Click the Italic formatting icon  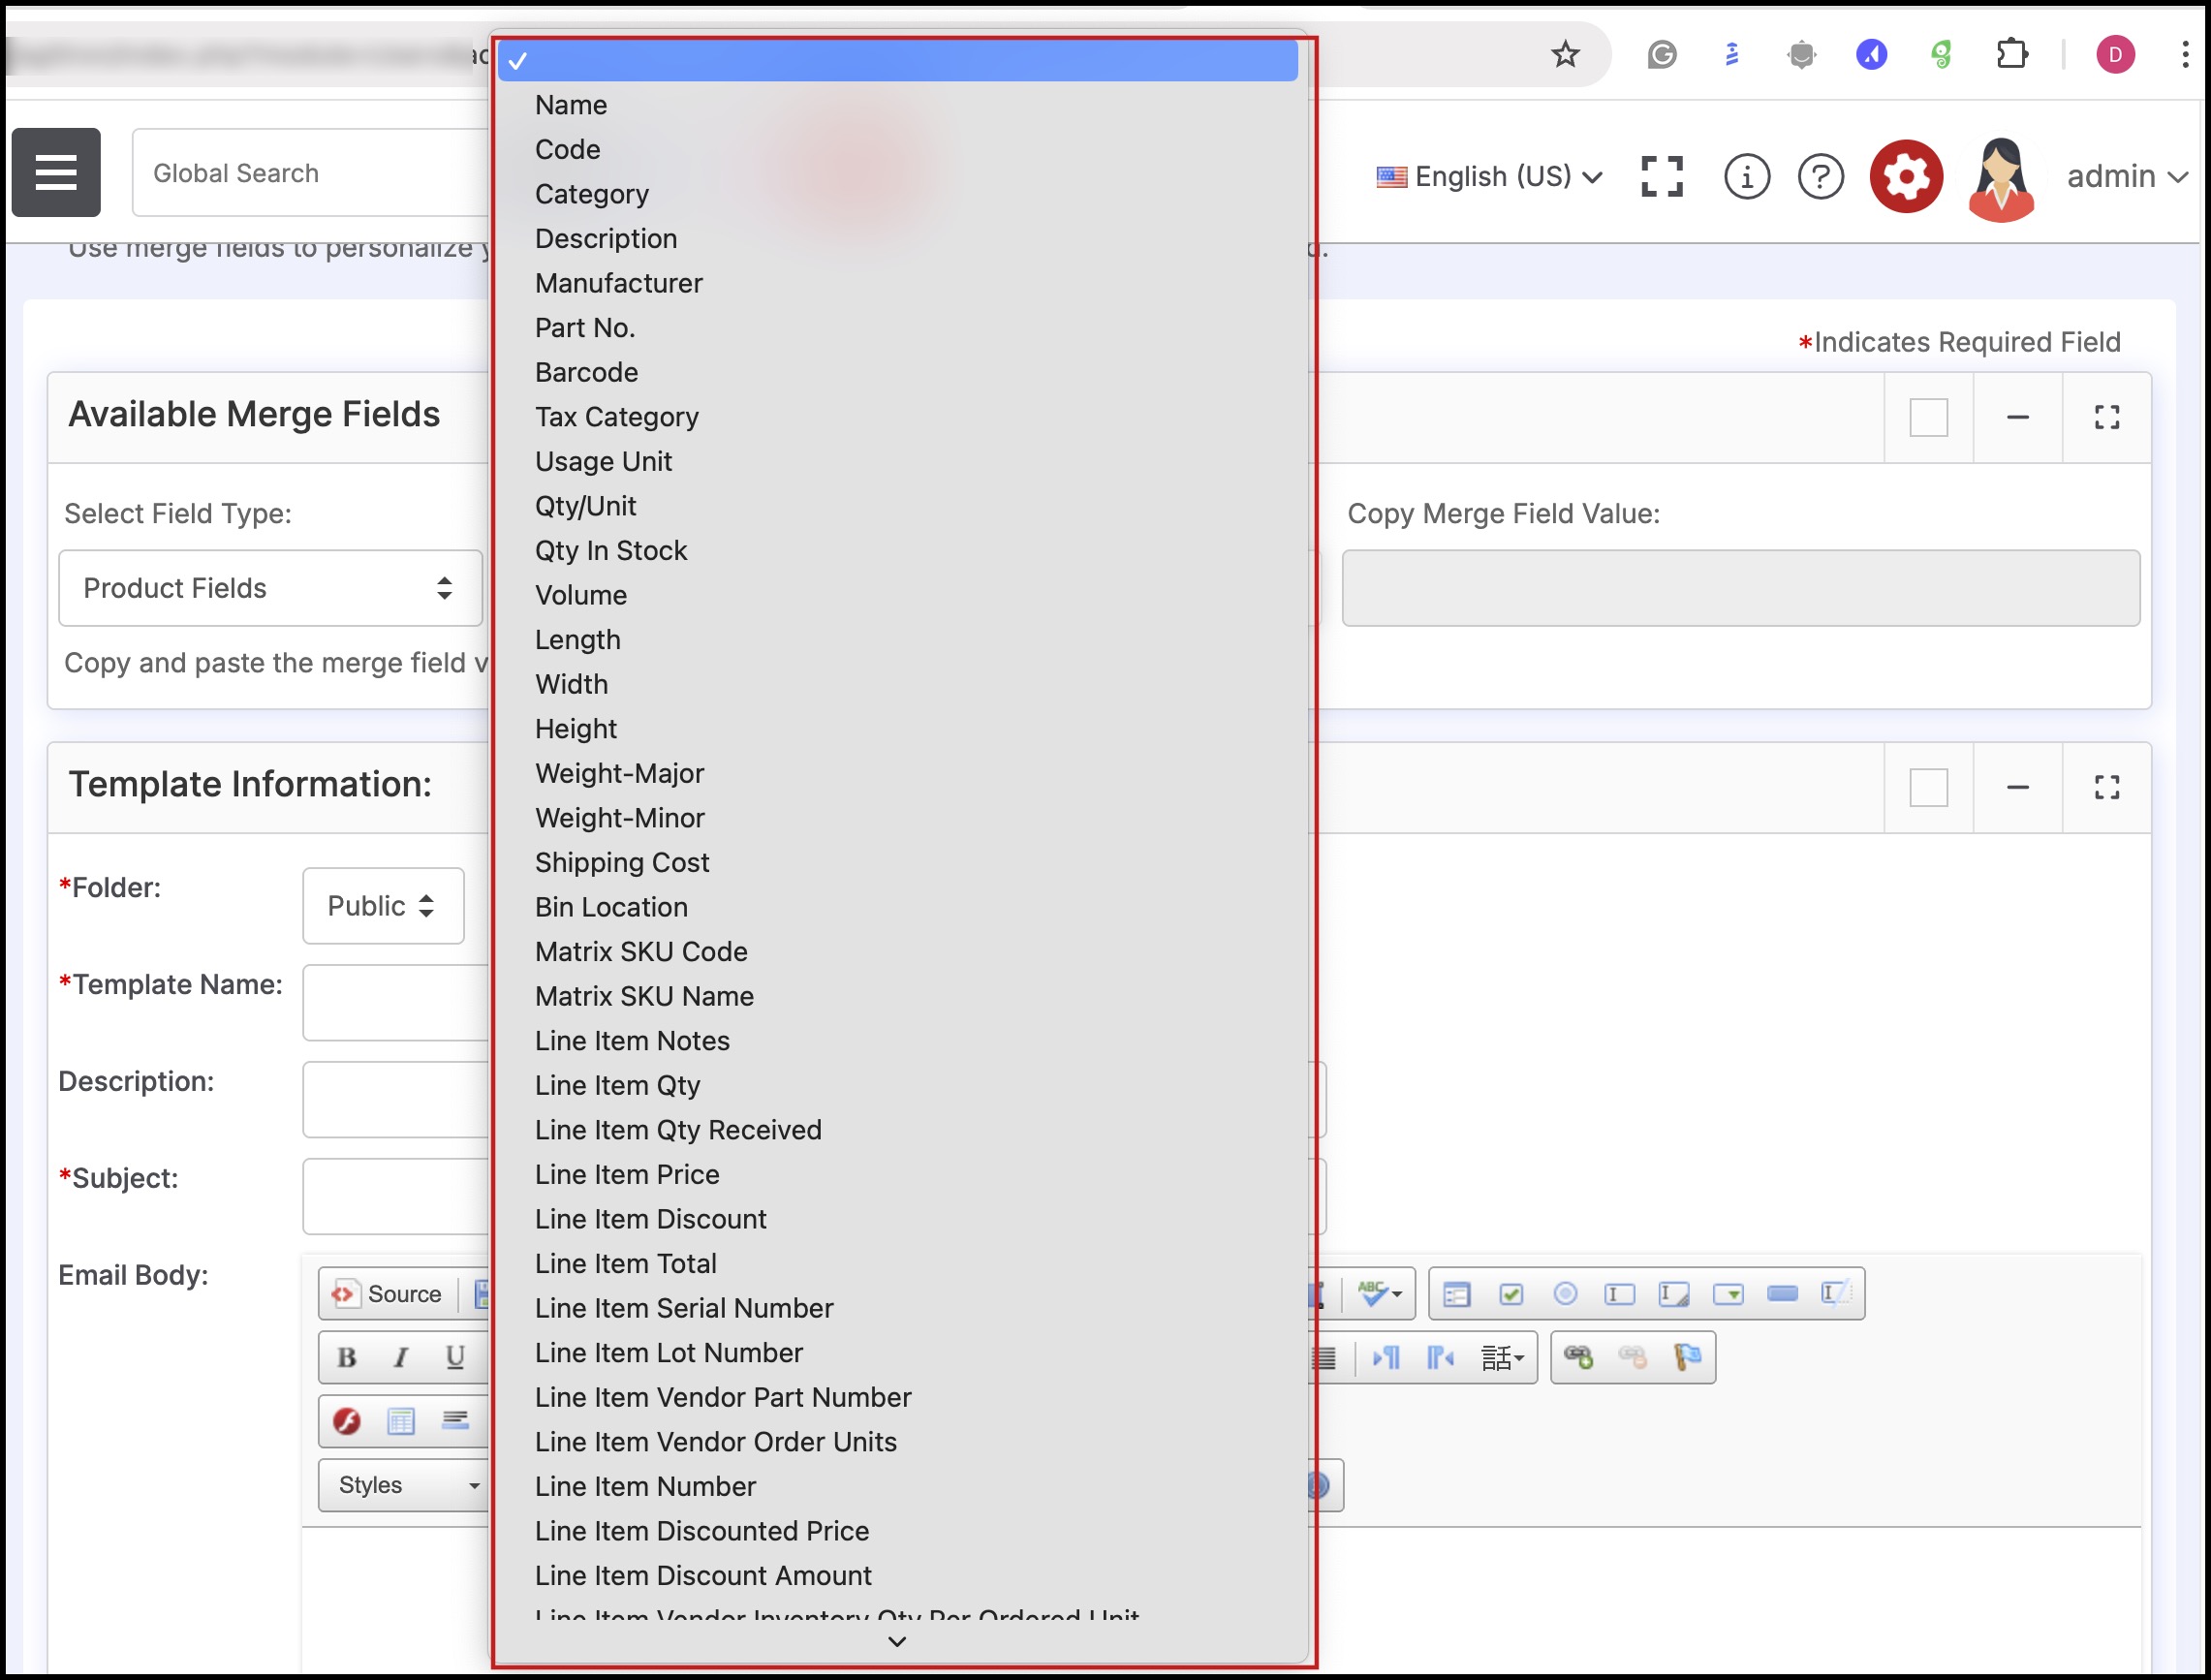click(x=401, y=1357)
